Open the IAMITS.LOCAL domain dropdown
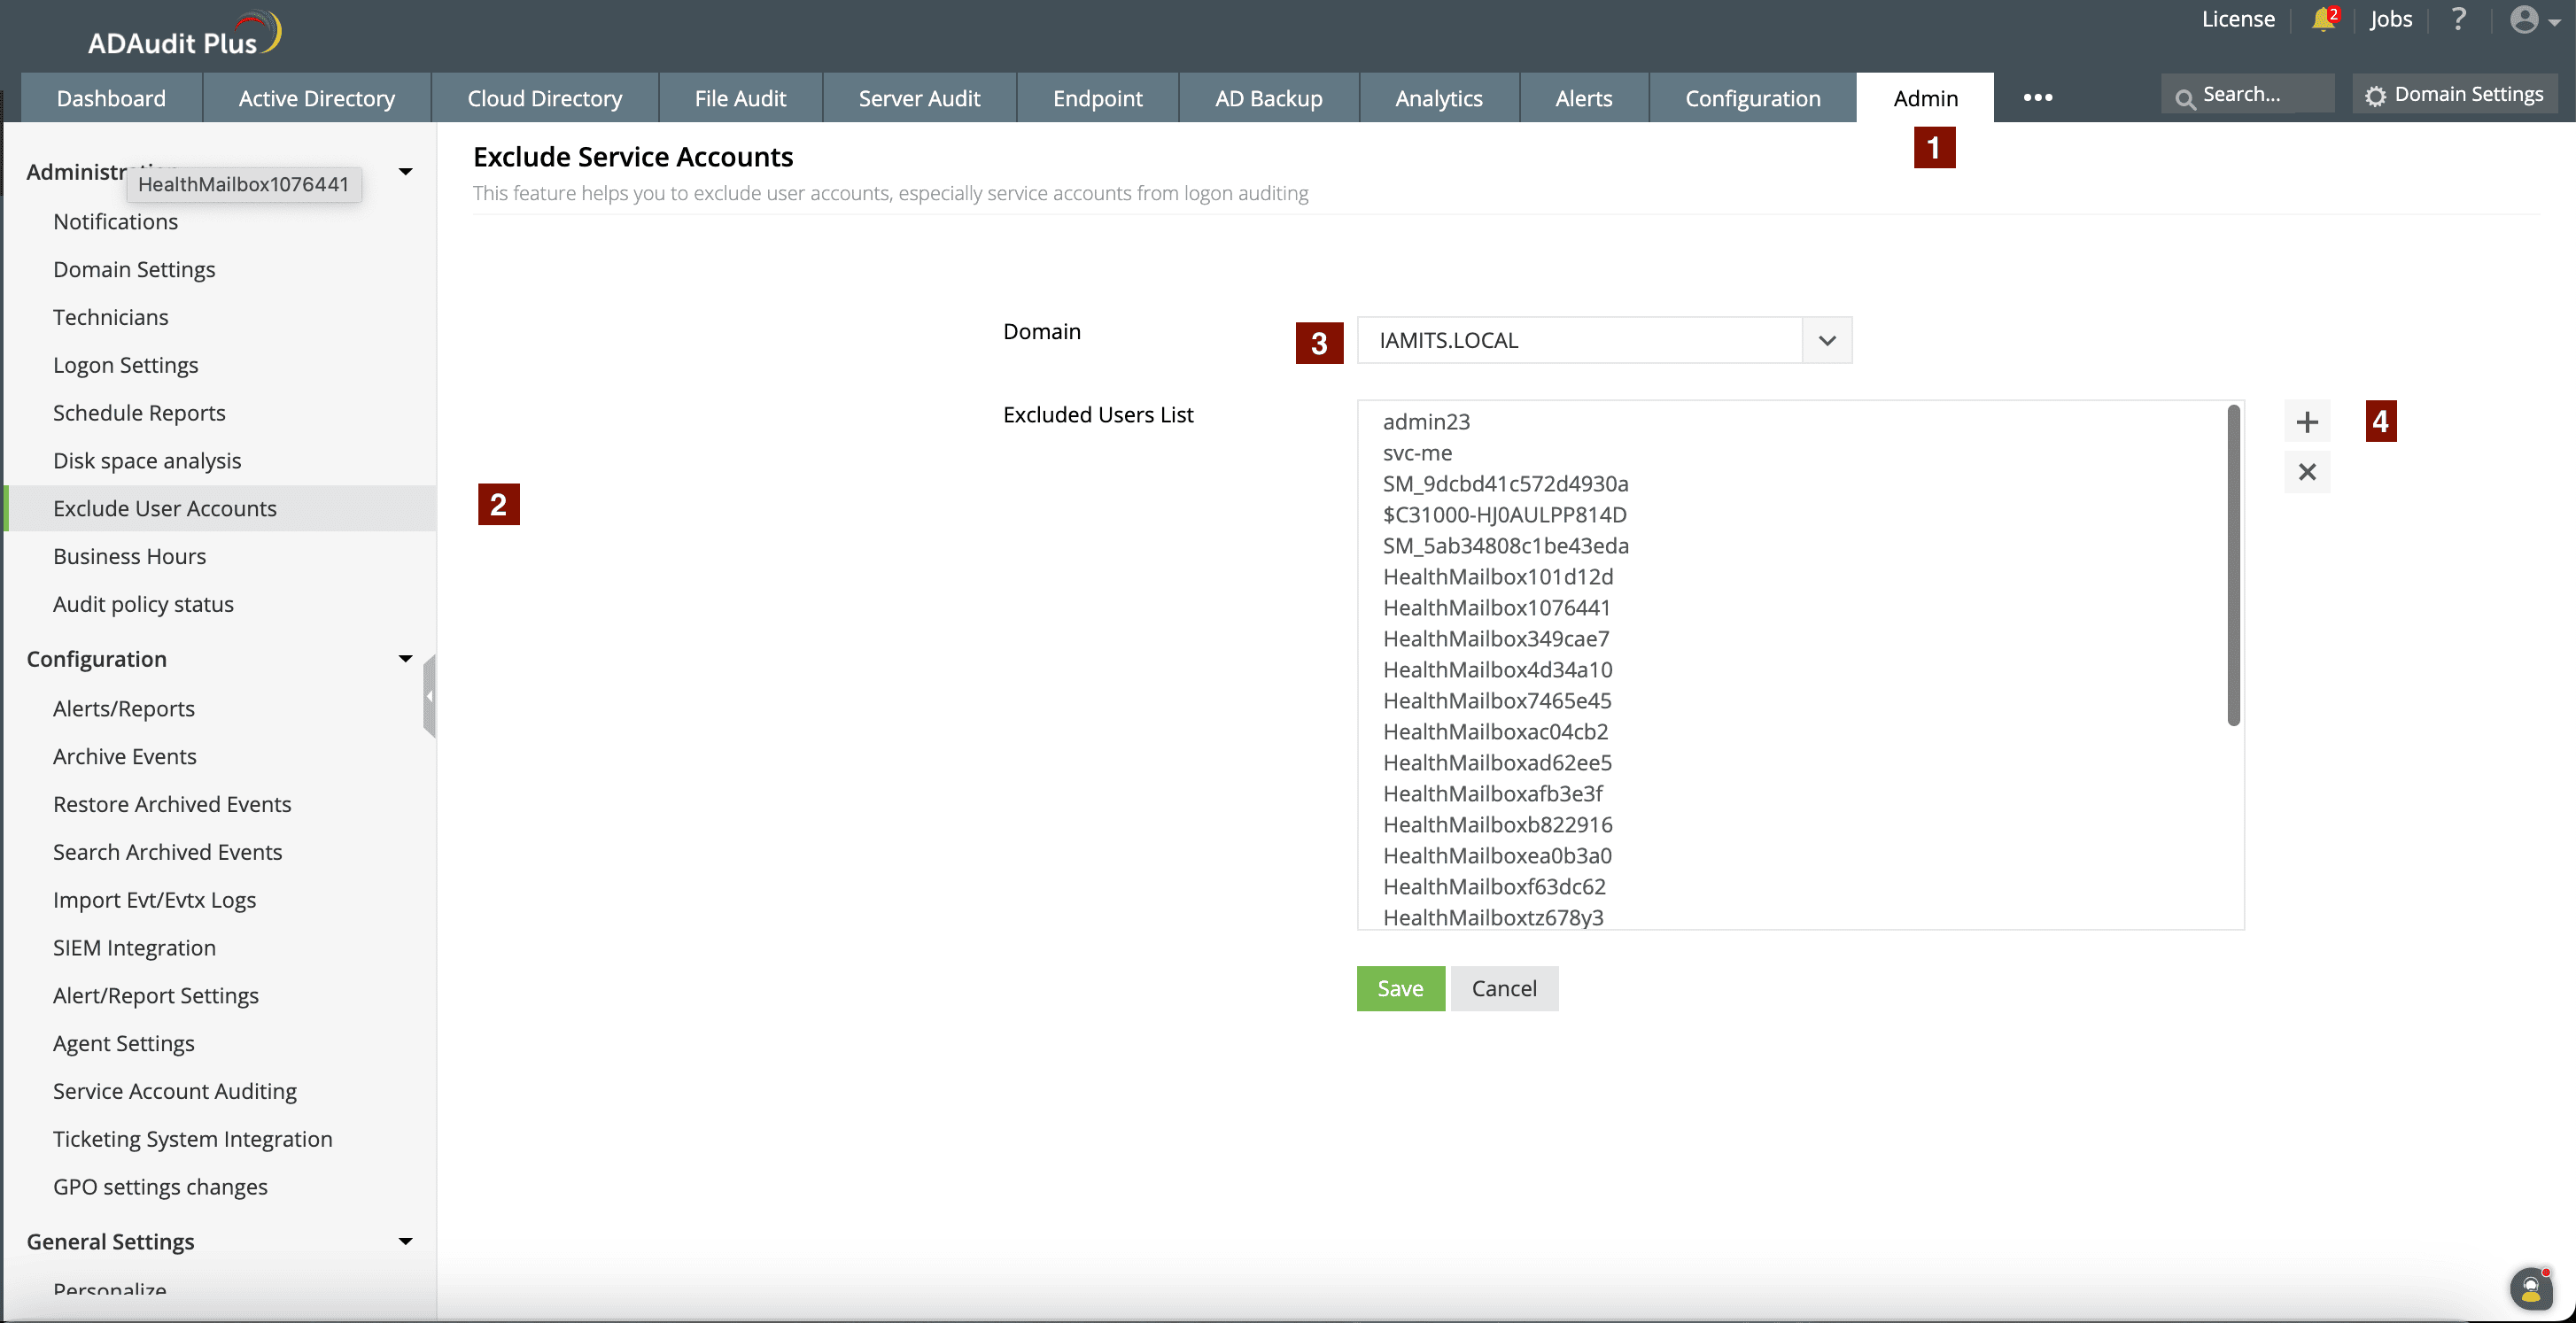Viewport: 2576px width, 1323px height. [1826, 340]
